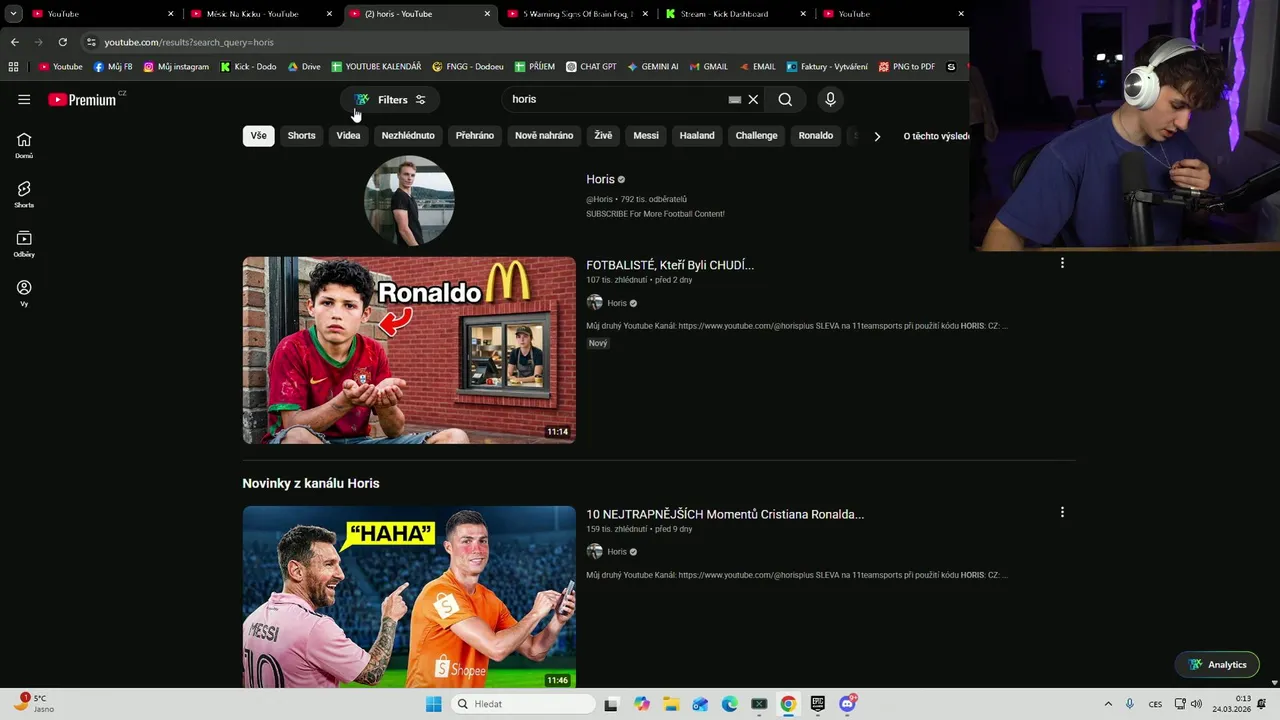Select the Challenge filter chip
The height and width of the screenshot is (720, 1280).
(x=756, y=136)
